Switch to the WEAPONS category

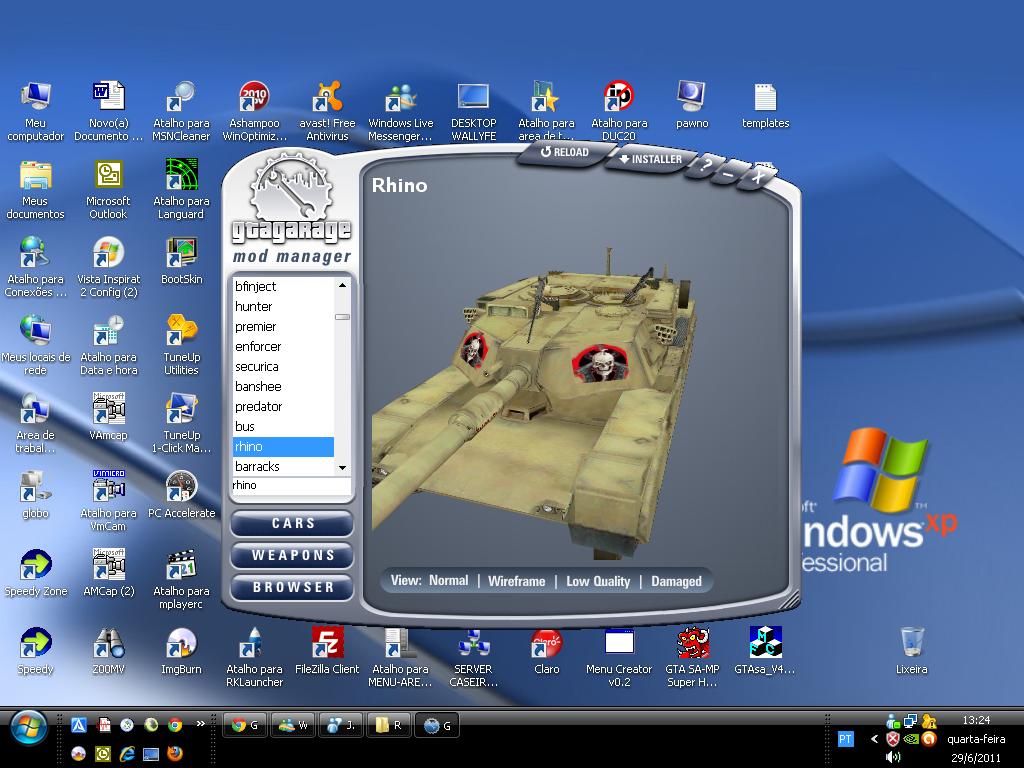292,555
